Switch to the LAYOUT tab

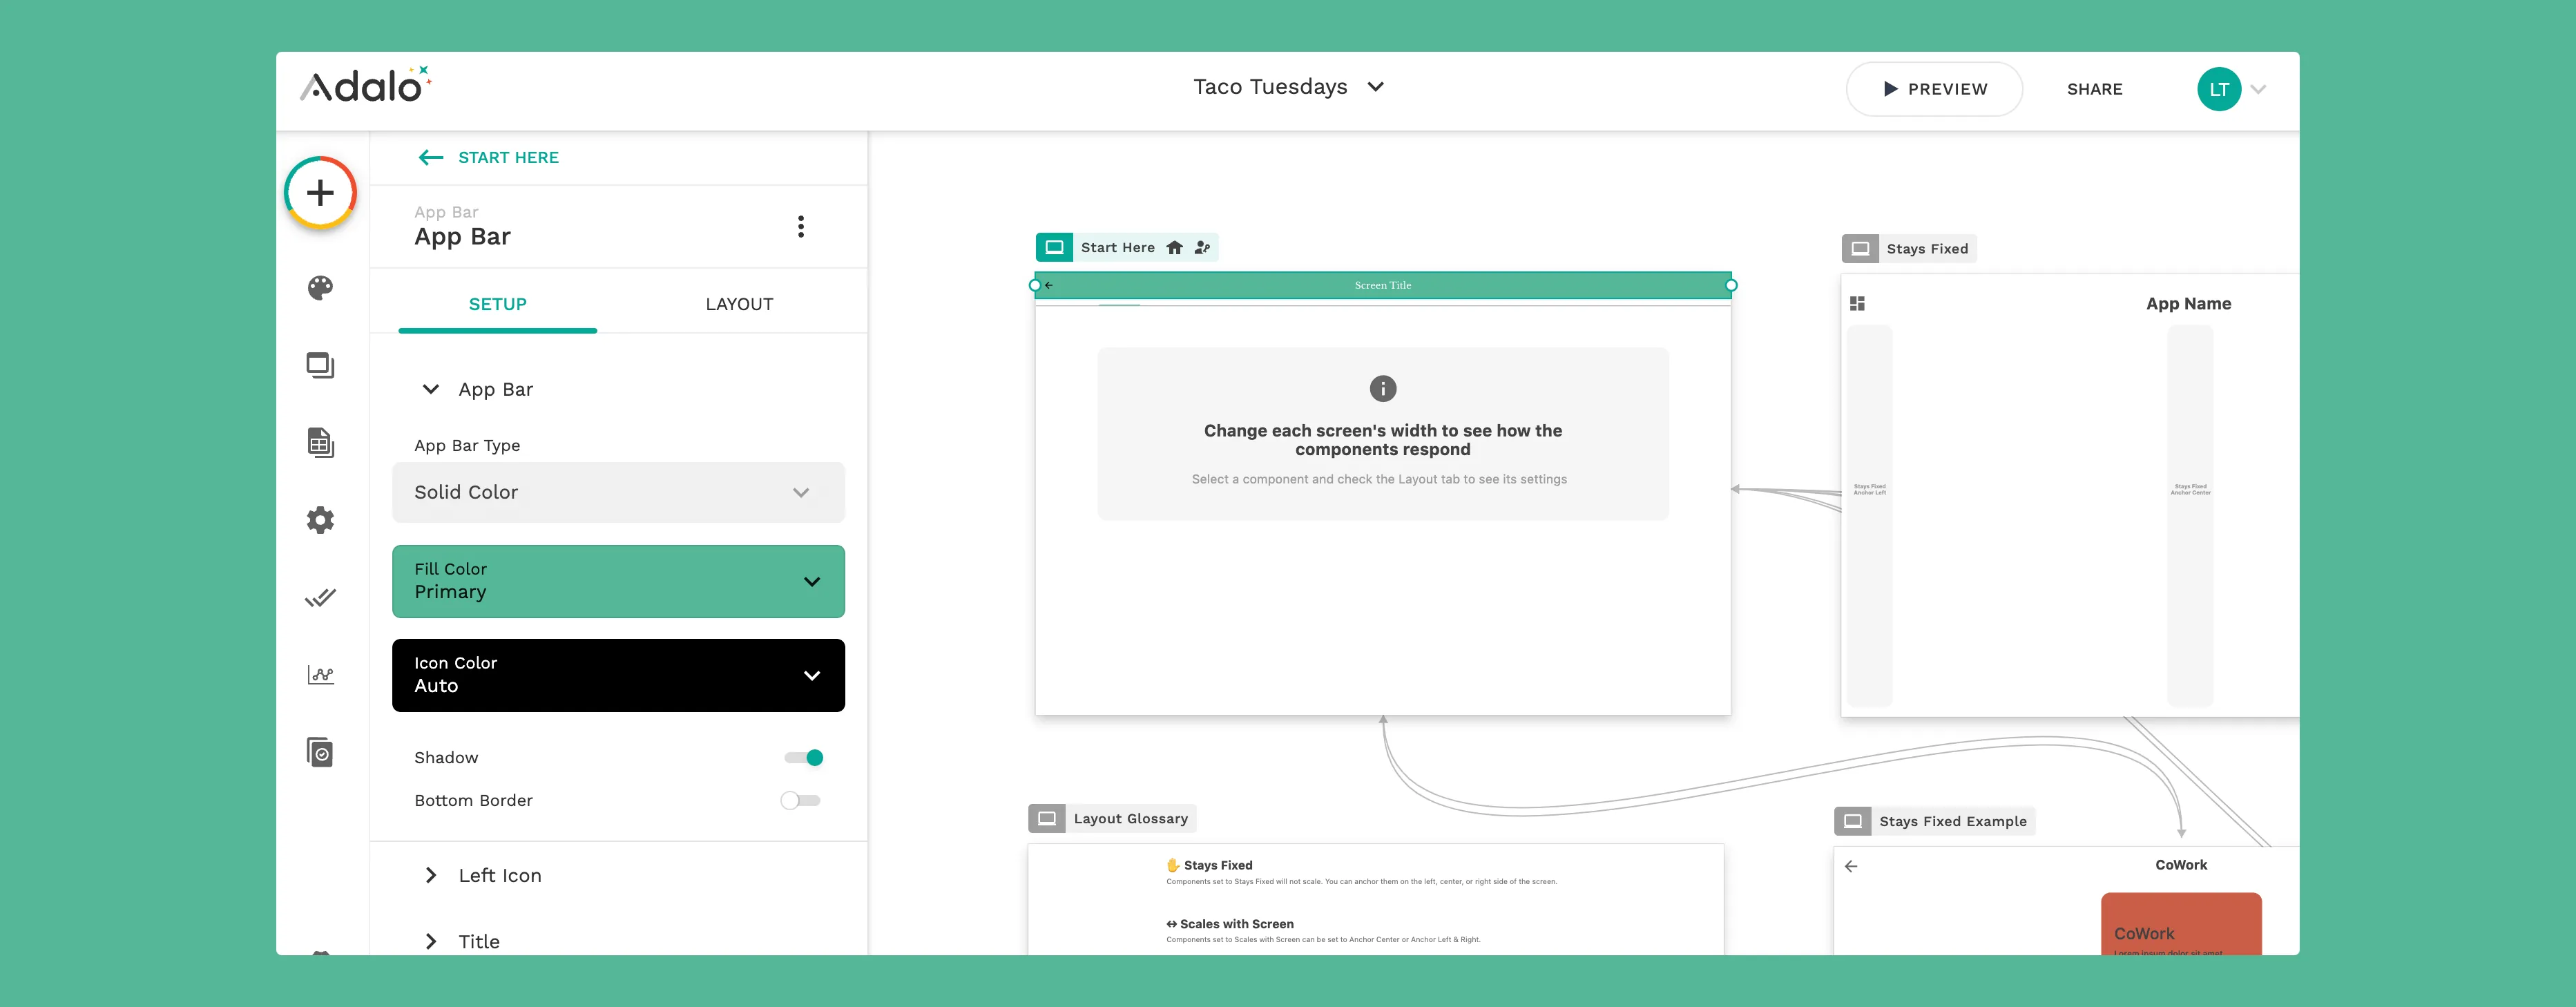pyautogui.click(x=739, y=304)
